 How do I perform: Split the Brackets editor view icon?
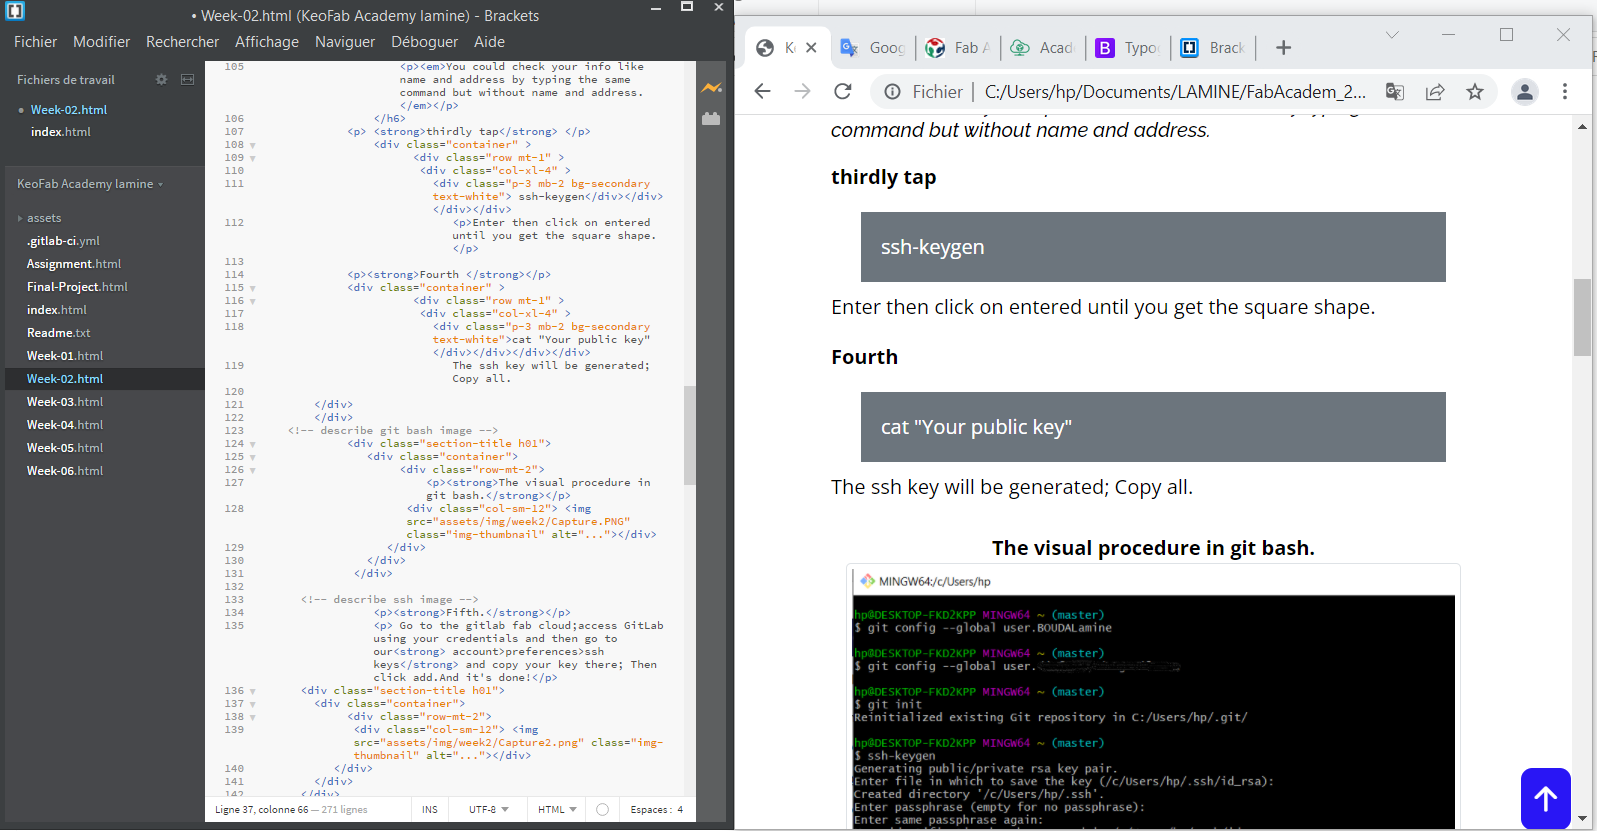(x=187, y=79)
